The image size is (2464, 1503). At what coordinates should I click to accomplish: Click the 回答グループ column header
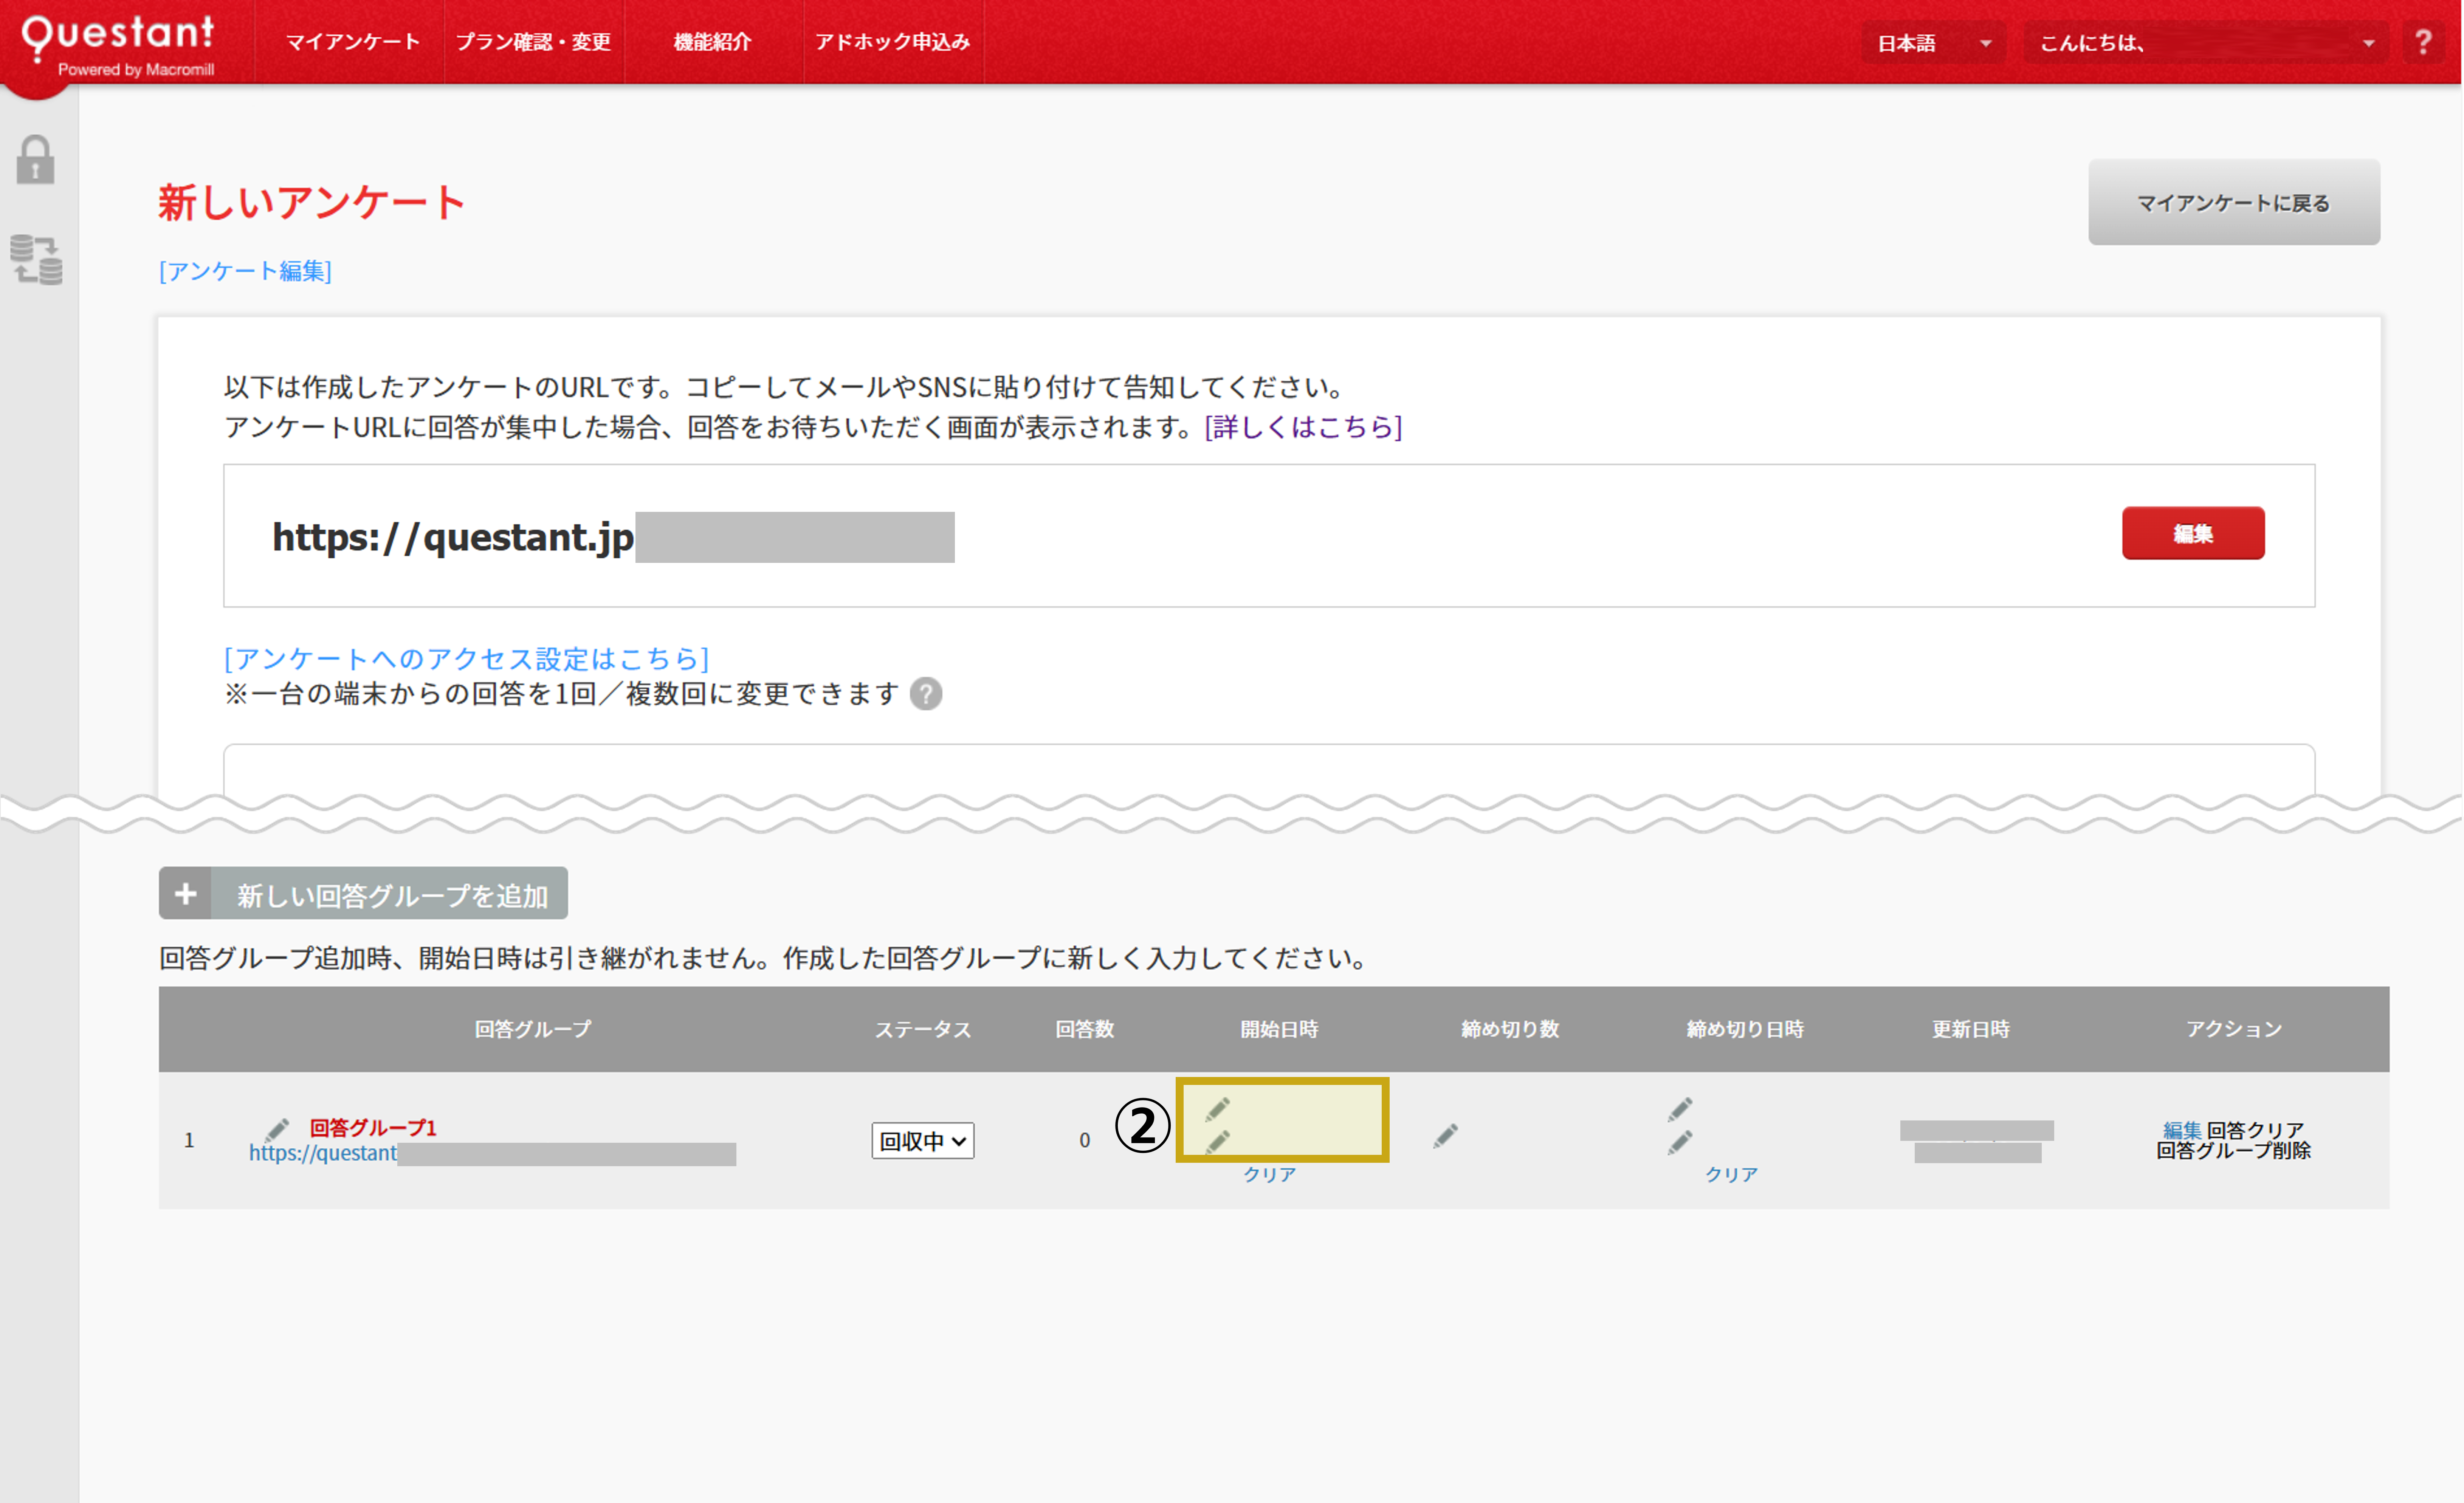[533, 1029]
